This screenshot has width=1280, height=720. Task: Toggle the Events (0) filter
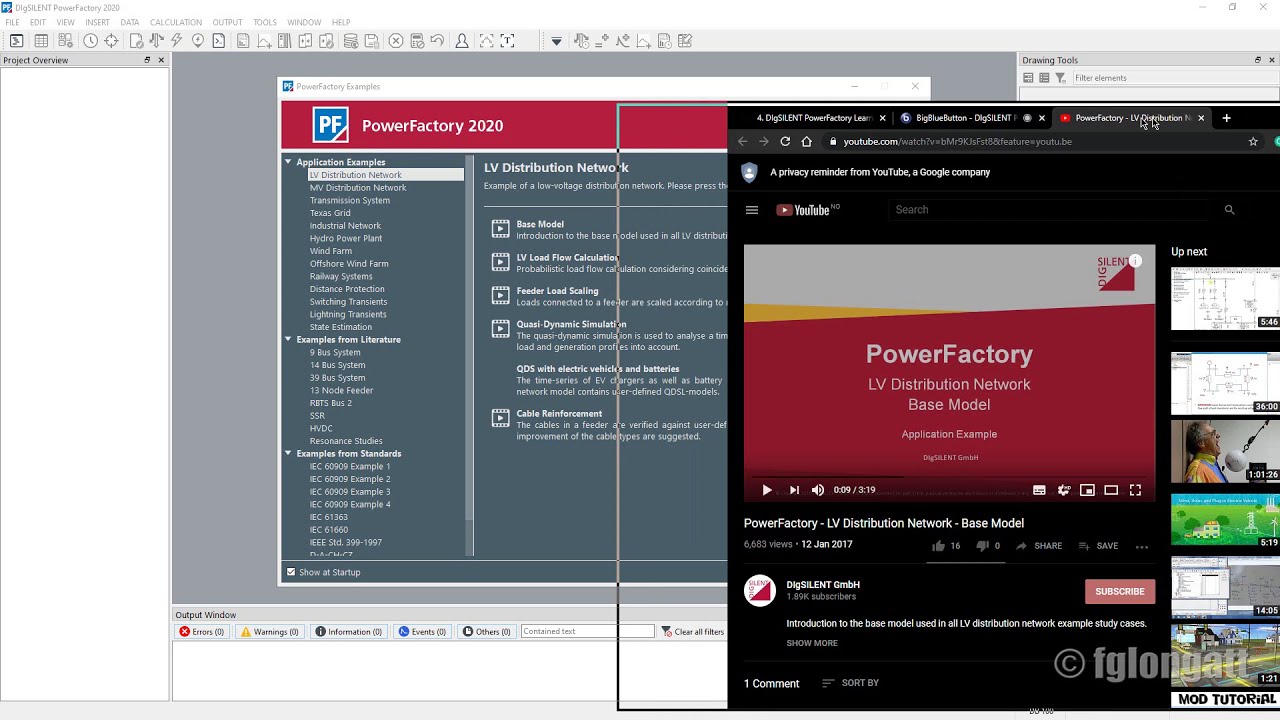coord(422,632)
